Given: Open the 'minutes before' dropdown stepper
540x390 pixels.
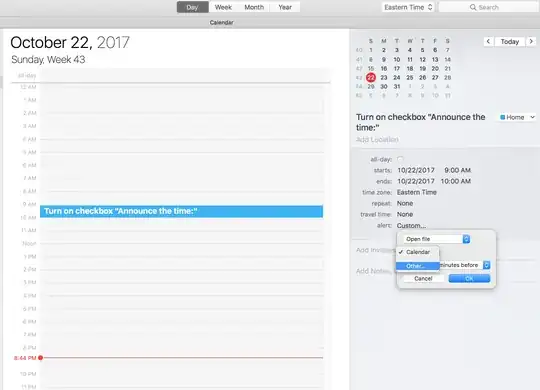Looking at the screenshot, I should coord(486,265).
